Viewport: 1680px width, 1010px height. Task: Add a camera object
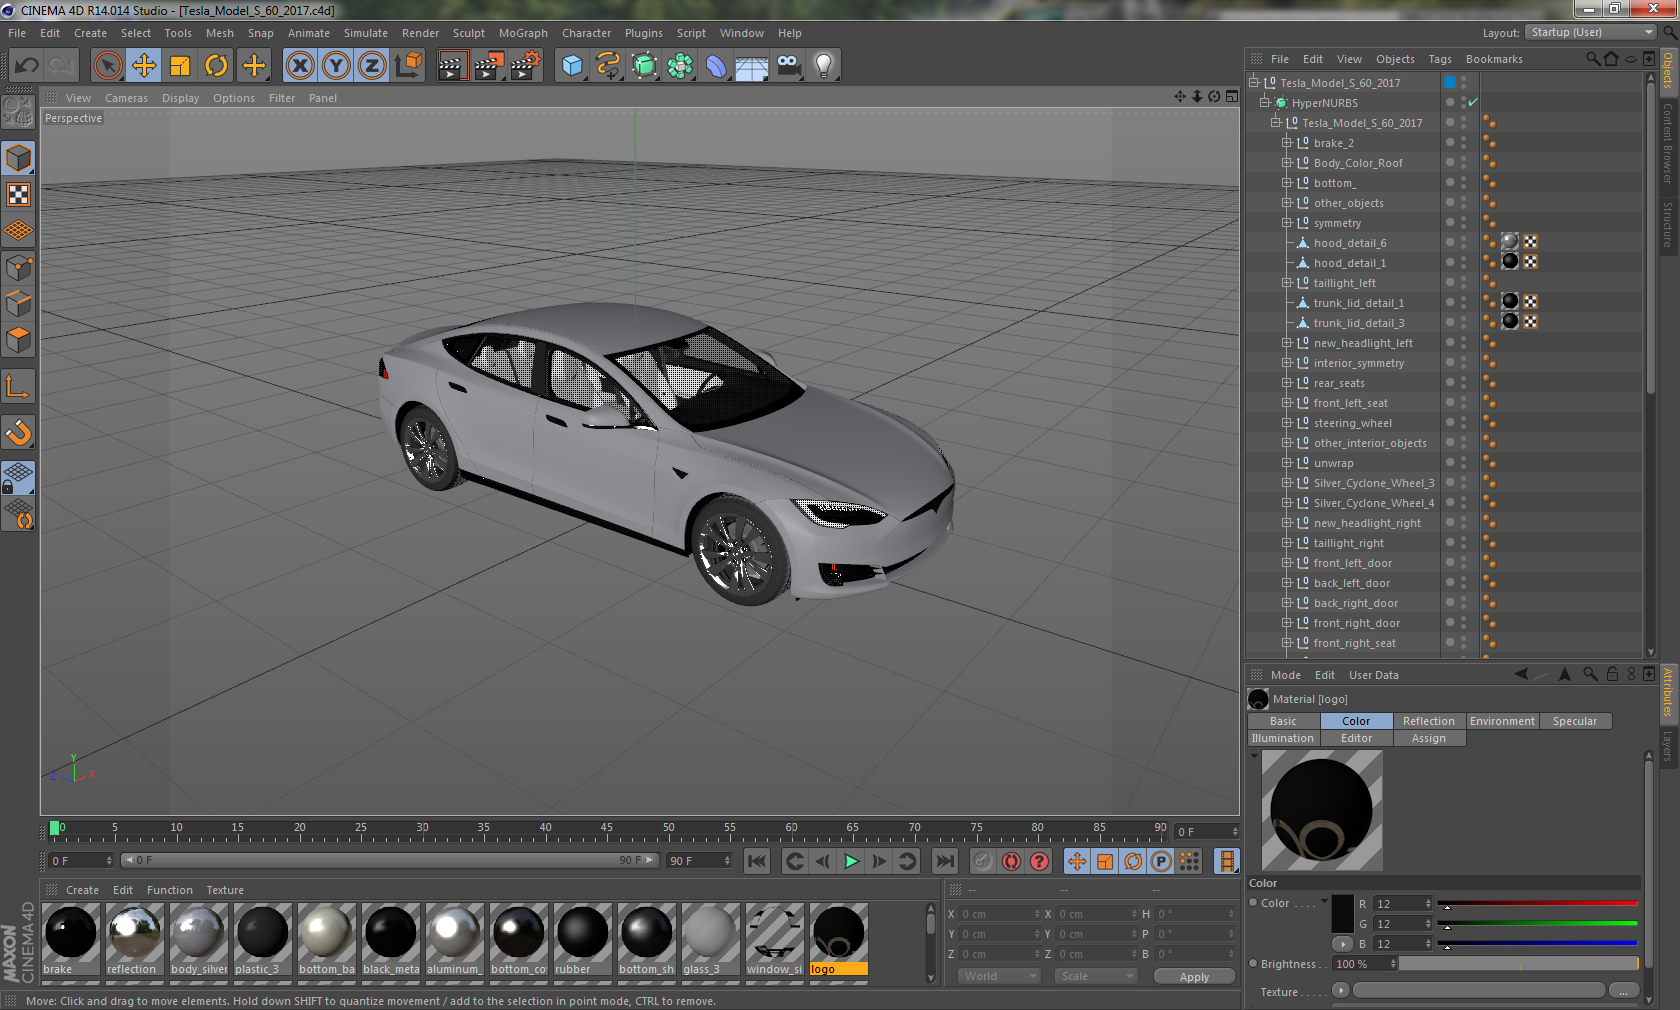click(x=788, y=66)
